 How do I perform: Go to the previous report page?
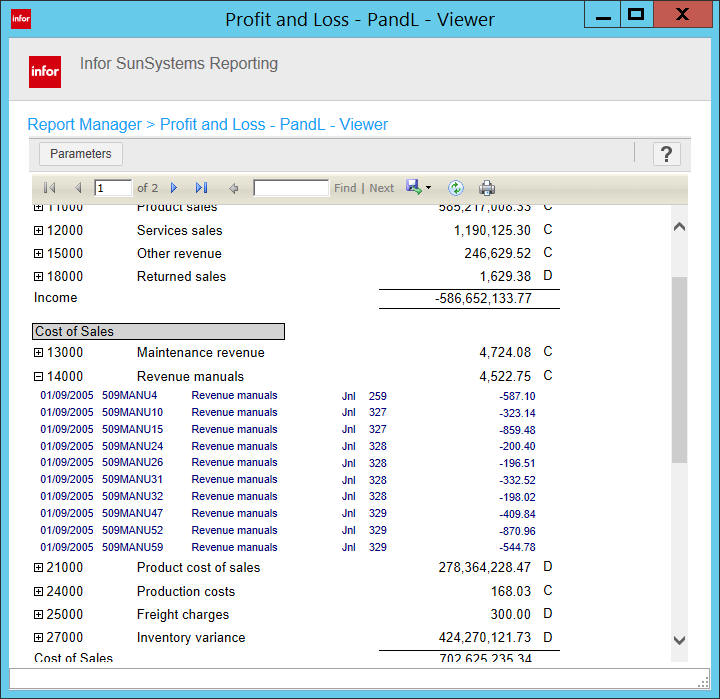pyautogui.click(x=78, y=188)
